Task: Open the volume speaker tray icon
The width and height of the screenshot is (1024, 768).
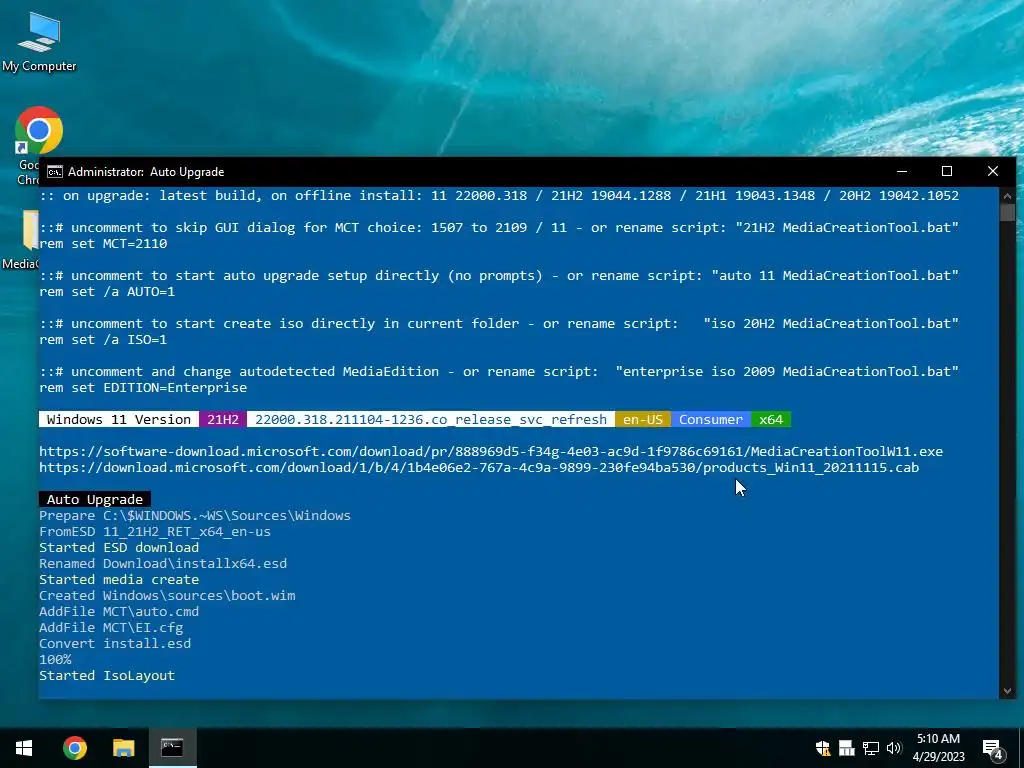Action: [894, 748]
